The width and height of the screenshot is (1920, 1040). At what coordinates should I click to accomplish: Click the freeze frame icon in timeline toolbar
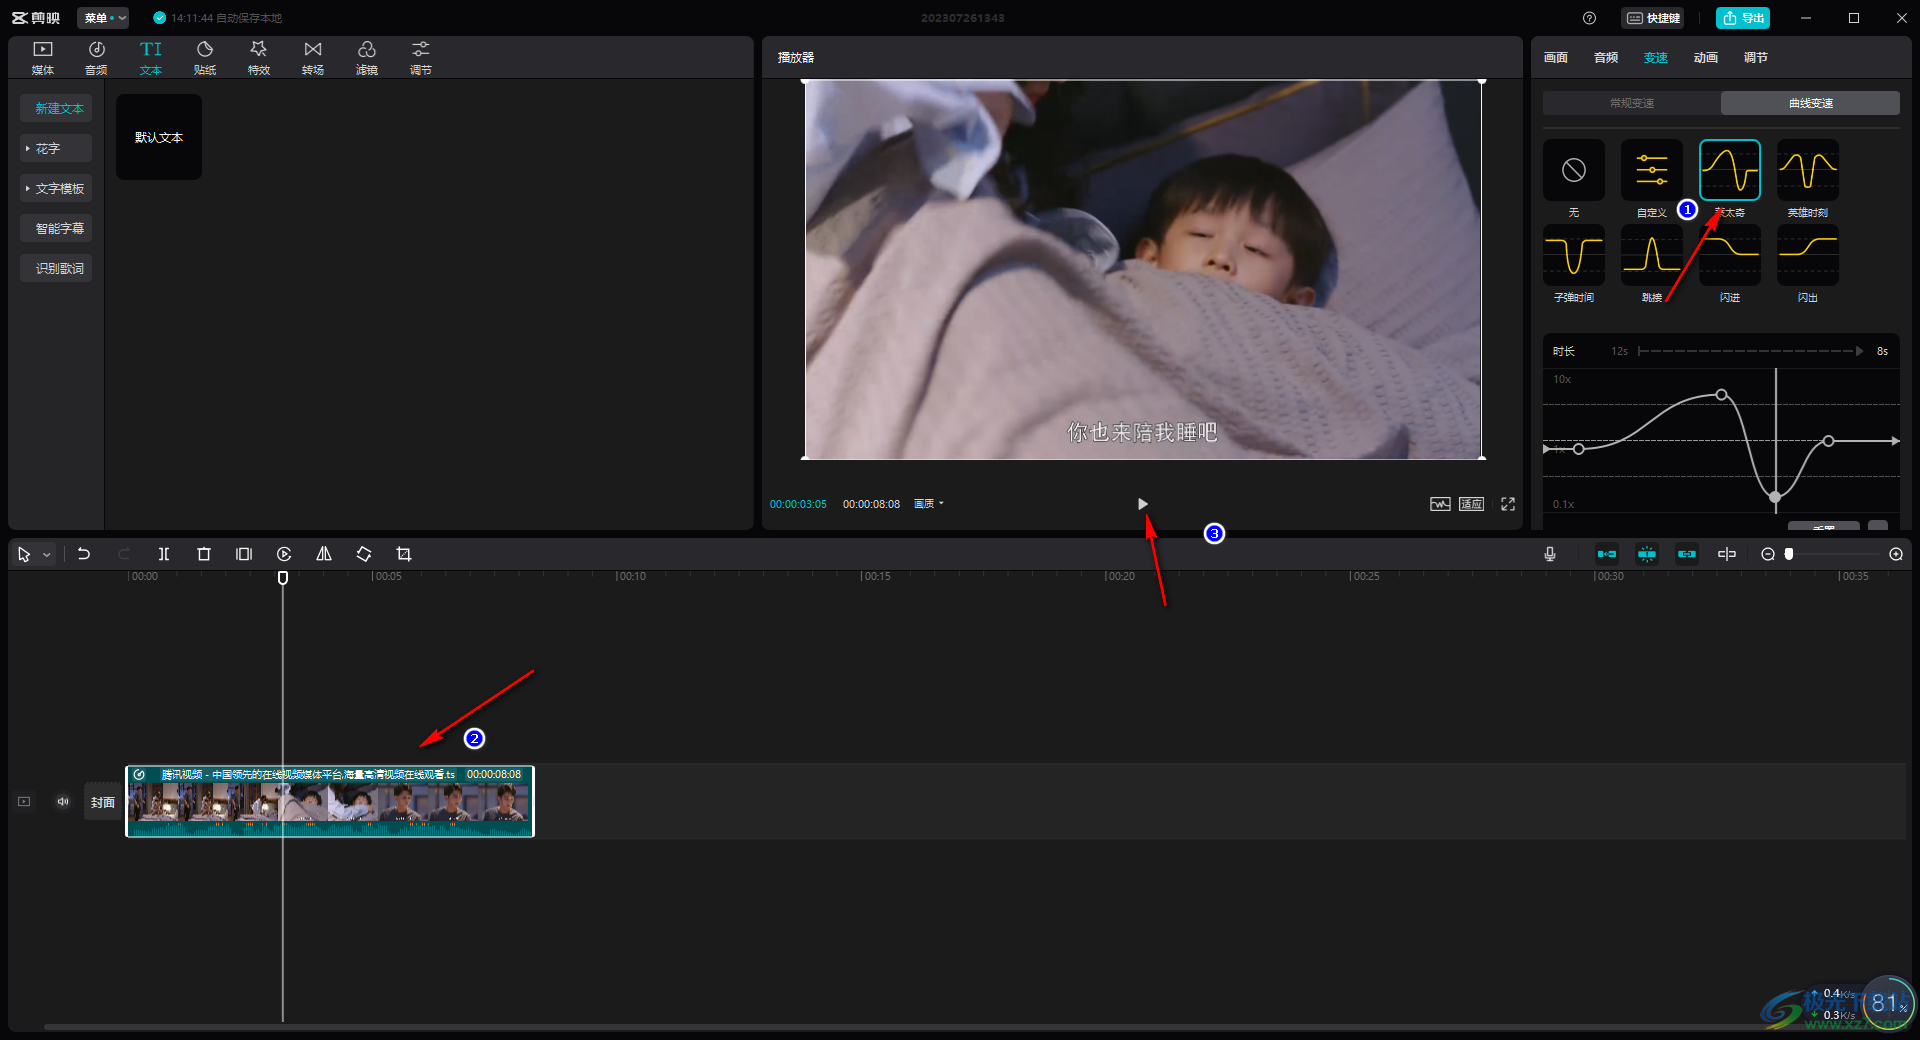click(244, 554)
